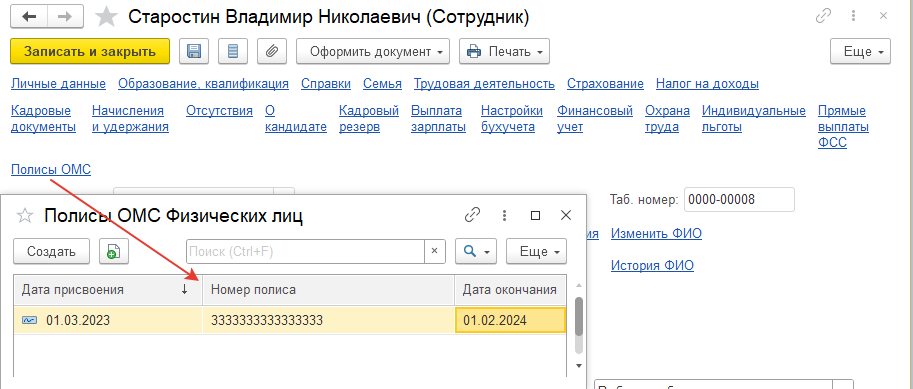Expand Оформить документ dropdown
Image resolution: width=913 pixels, height=389 pixels.
point(373,51)
